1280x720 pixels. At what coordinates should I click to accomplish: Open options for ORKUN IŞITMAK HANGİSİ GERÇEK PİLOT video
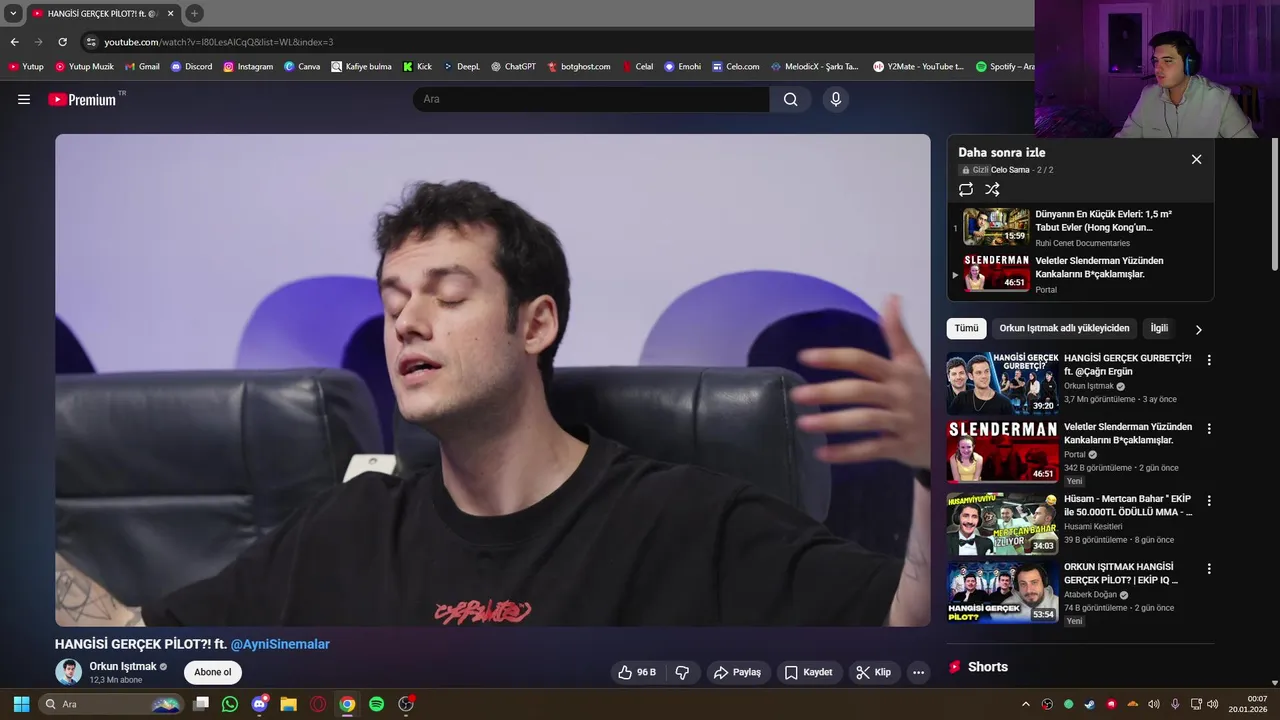[x=1209, y=568]
